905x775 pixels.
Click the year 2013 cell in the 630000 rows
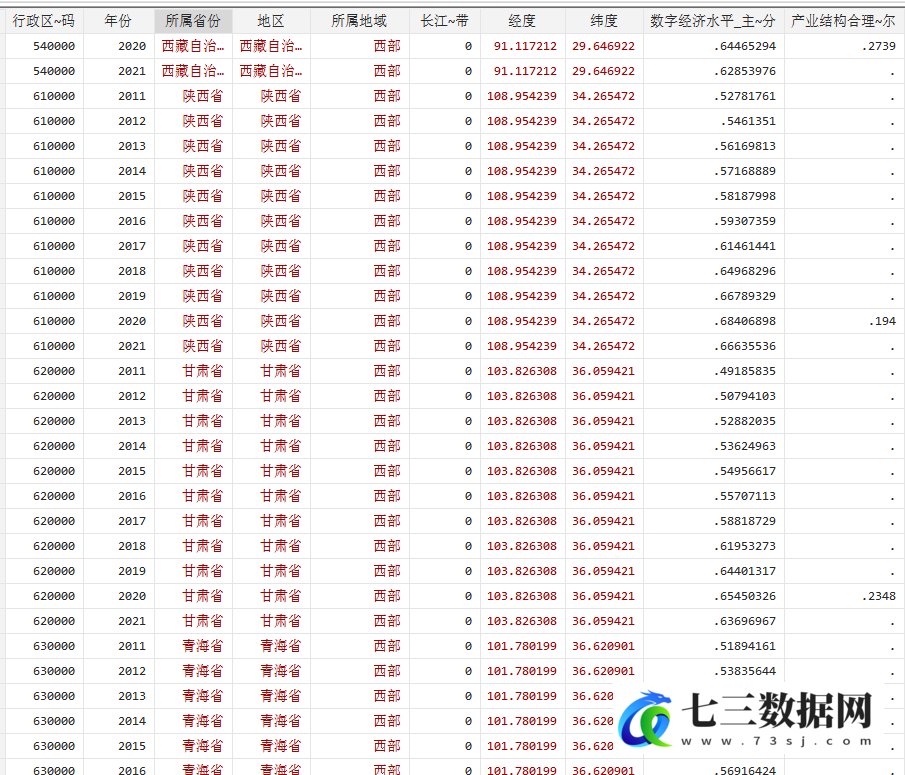pyautogui.click(x=132, y=697)
